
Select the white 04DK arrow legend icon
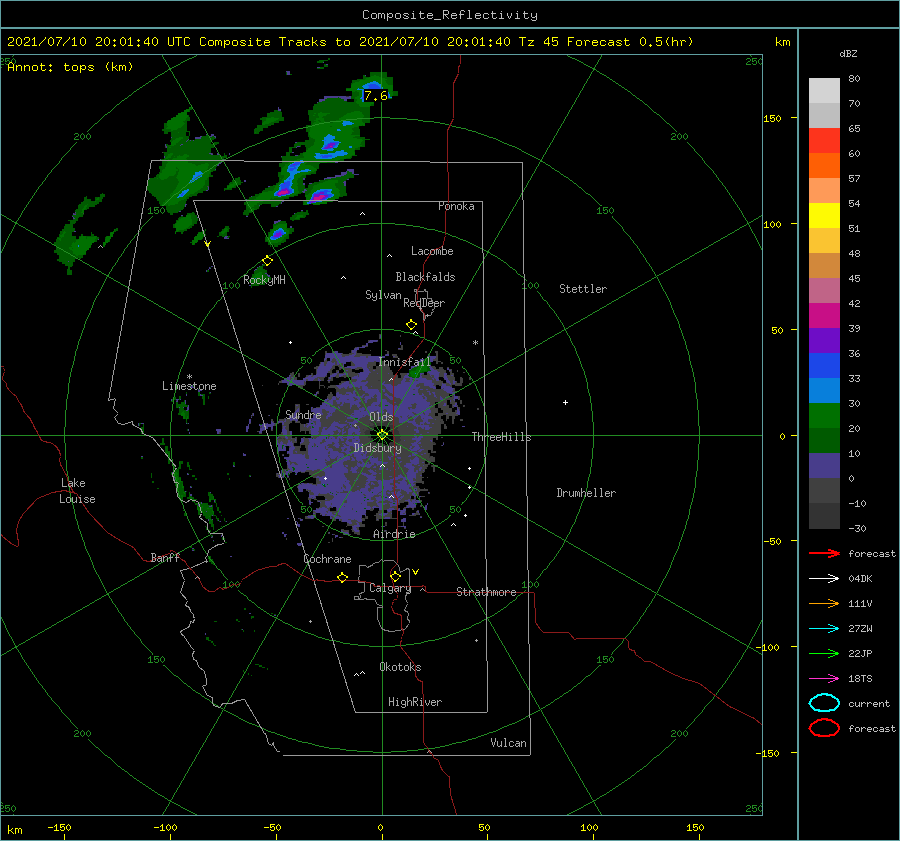point(824,578)
